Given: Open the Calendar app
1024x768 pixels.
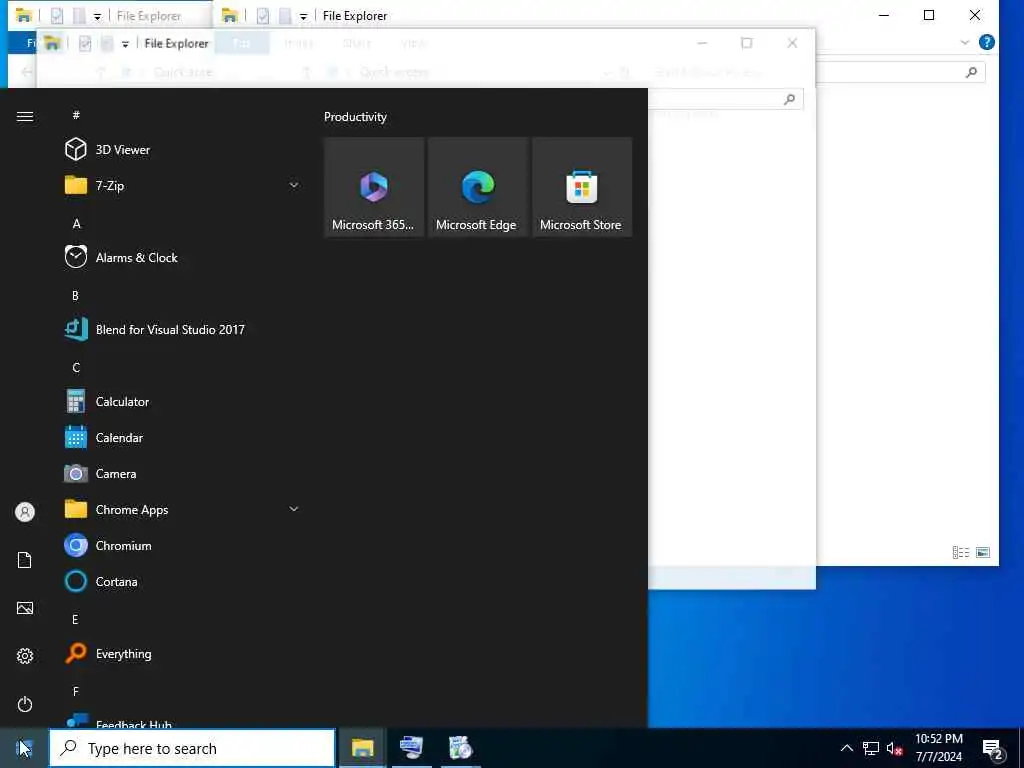Looking at the screenshot, I should point(184,438).
